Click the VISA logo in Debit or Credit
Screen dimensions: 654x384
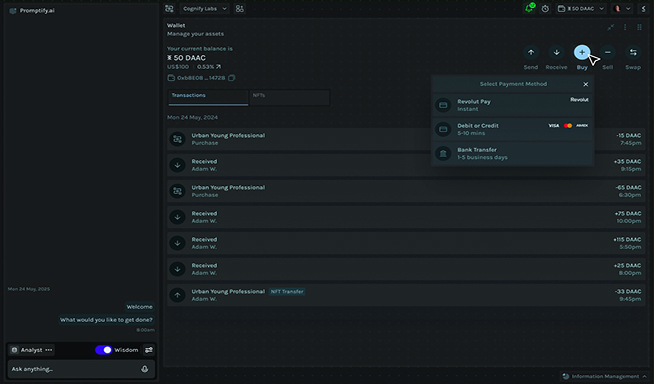coord(553,125)
